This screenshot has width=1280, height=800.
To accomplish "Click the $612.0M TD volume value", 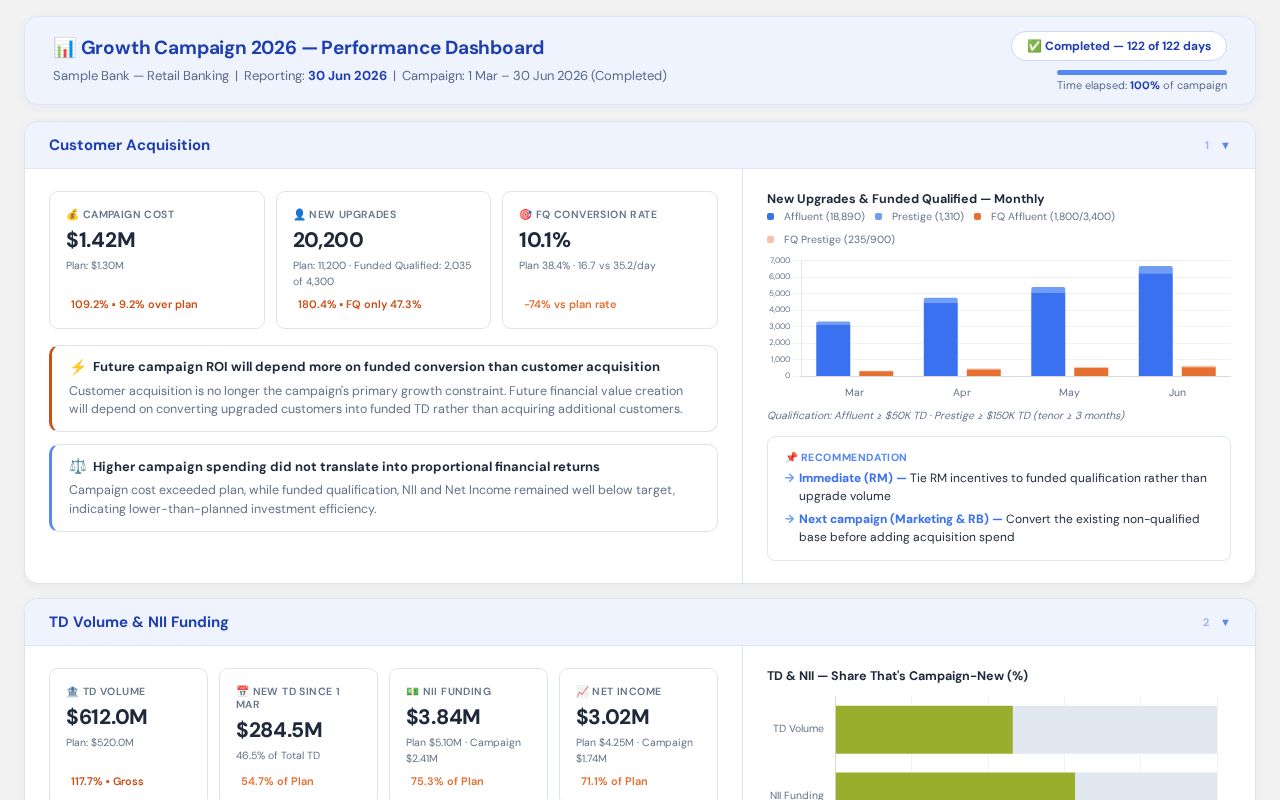I will click(107, 717).
